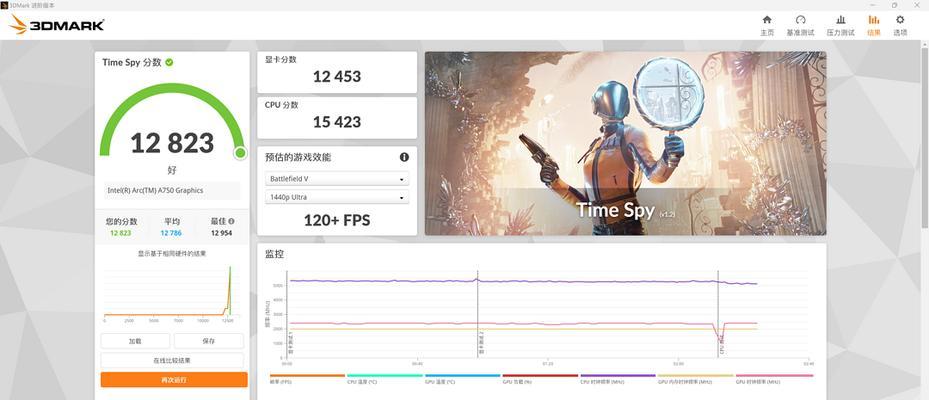This screenshot has width=929, height=400.
Task: Click the 监控 monitoring heading
Action: coord(274,254)
